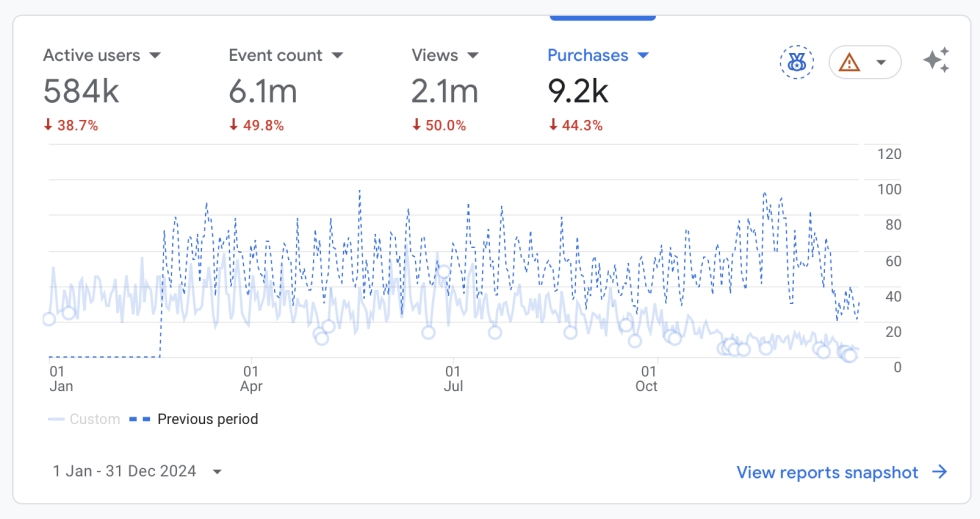Image resolution: width=980 pixels, height=519 pixels.
Task: Click the dashed-circle medal badge icon
Action: (796, 62)
